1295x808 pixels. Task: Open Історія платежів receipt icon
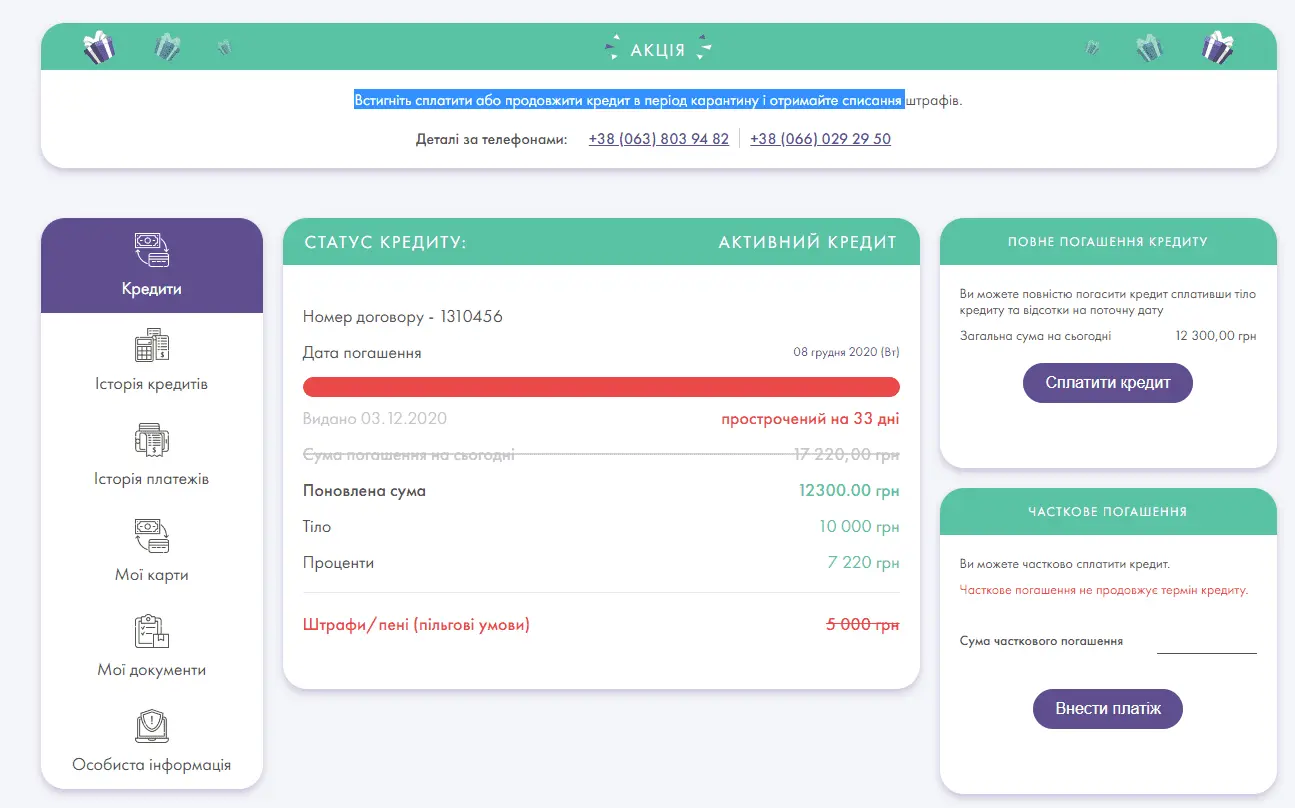pos(152,440)
